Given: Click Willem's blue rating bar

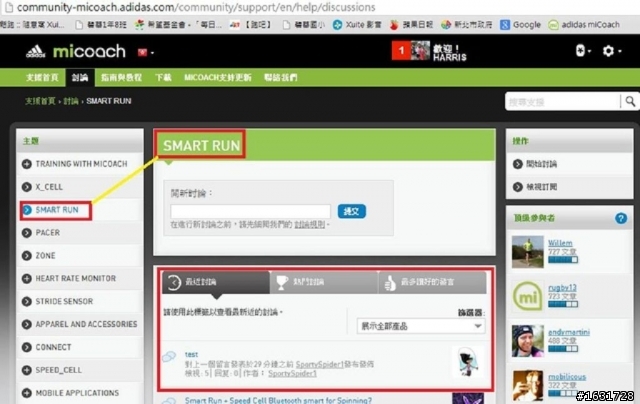Looking at the screenshot, I should tap(563, 260).
